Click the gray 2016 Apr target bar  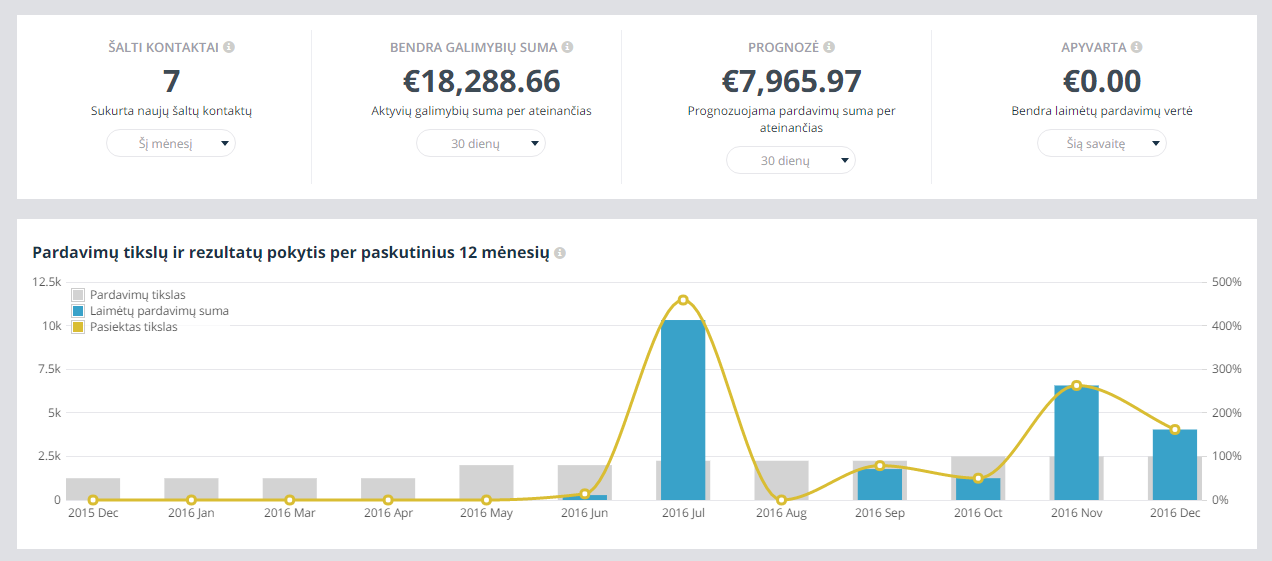click(388, 489)
